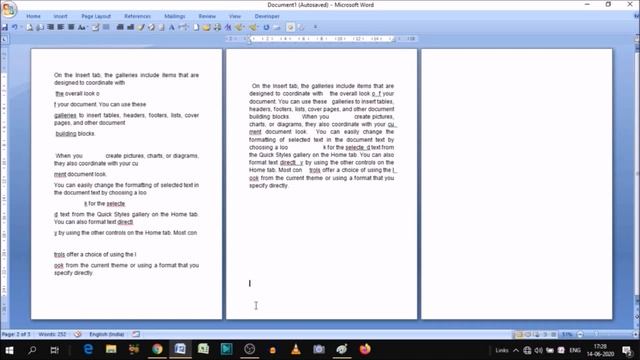Open the Change Case (Aa) tool
Viewport: 640px width, 360px height.
point(82,27)
